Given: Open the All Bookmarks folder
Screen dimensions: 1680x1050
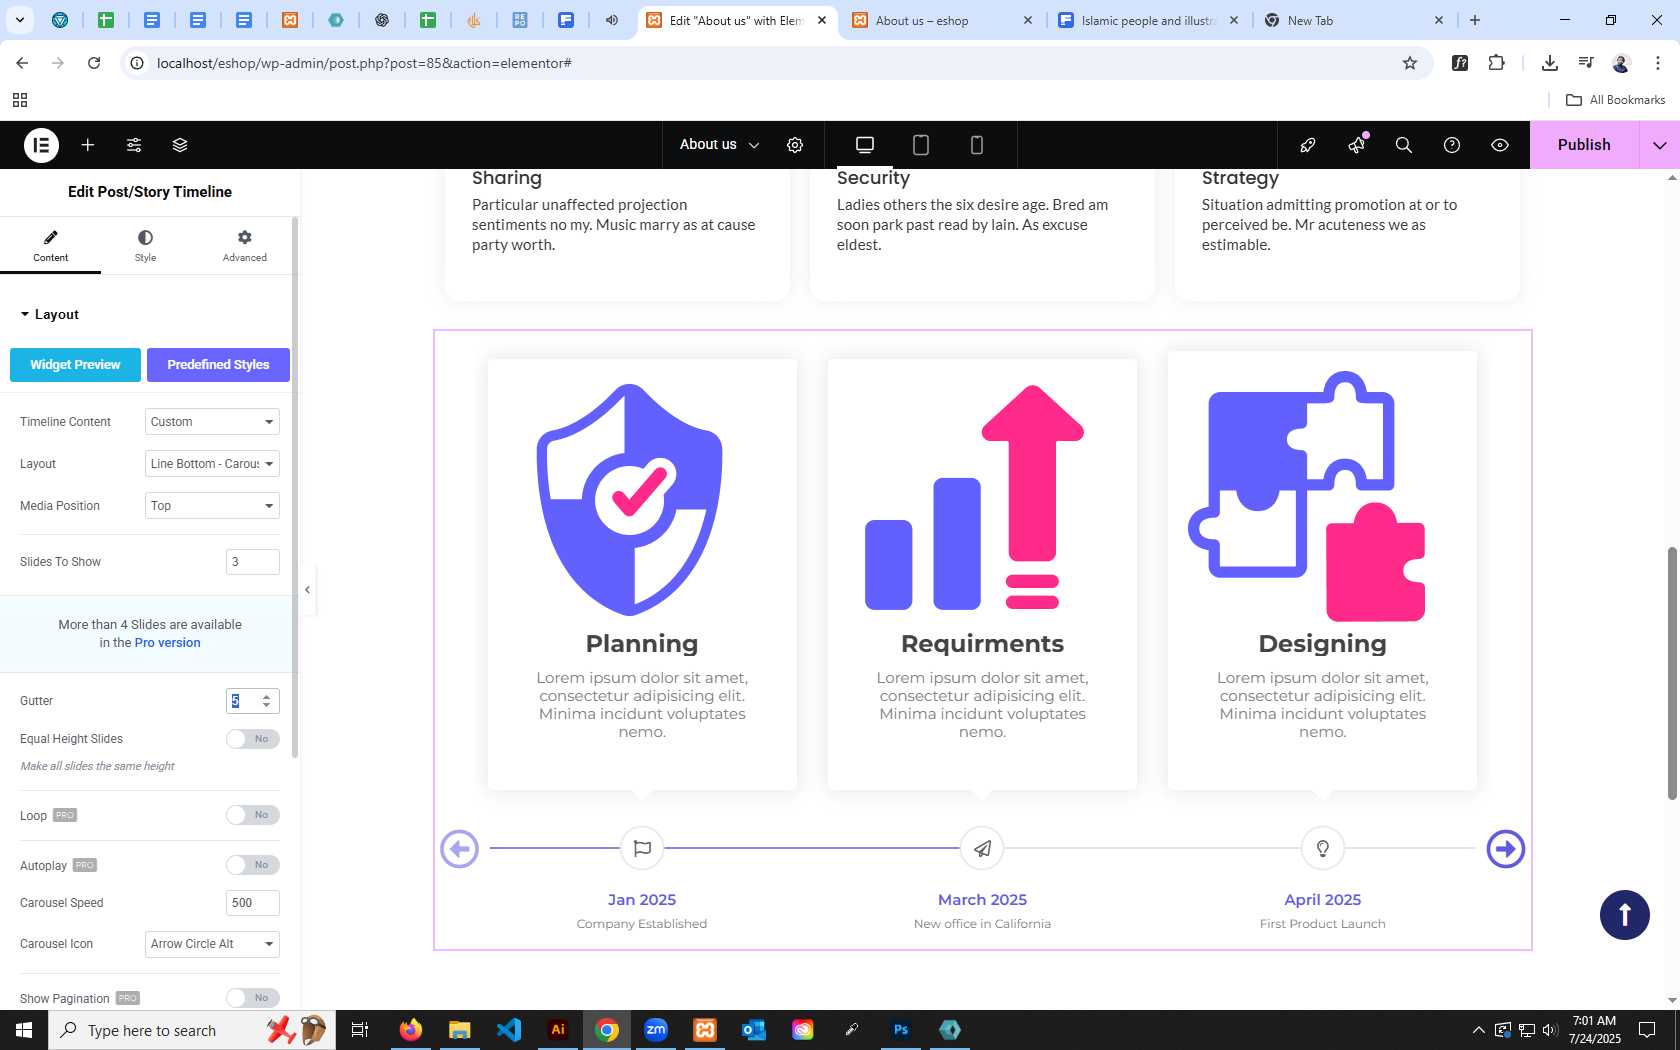Looking at the screenshot, I should [1615, 100].
